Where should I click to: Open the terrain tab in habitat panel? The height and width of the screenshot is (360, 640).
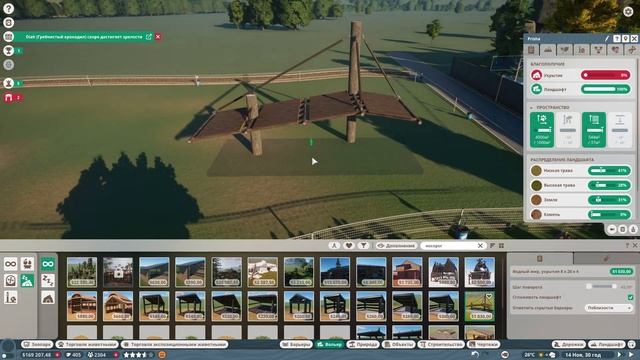(548, 50)
